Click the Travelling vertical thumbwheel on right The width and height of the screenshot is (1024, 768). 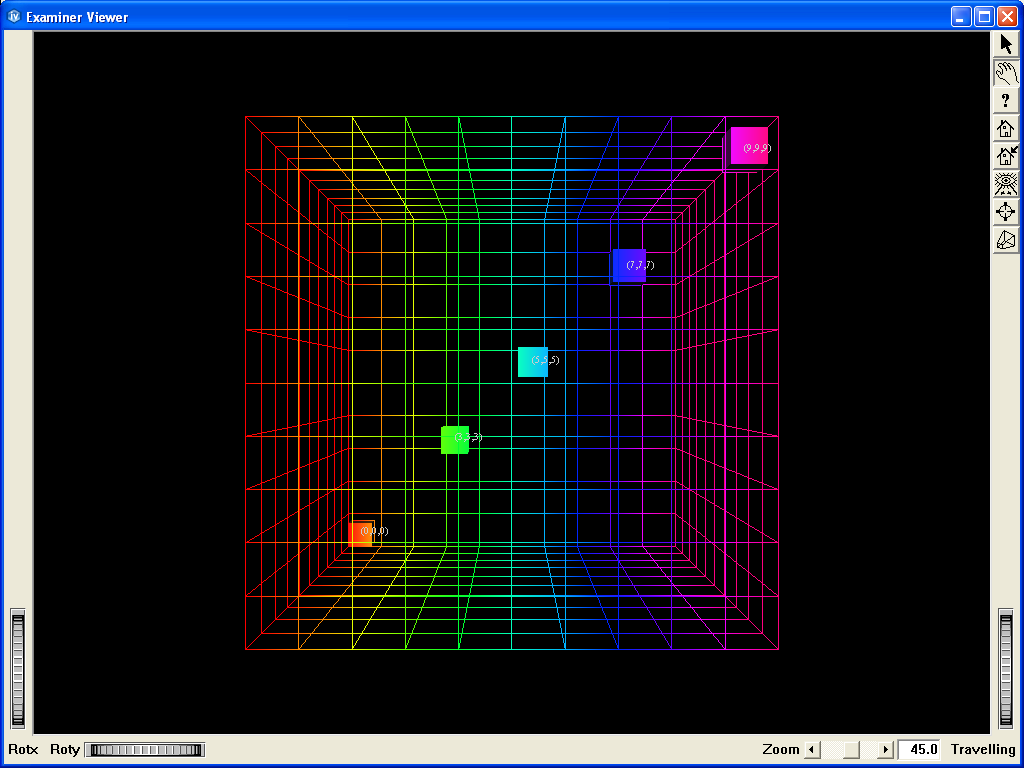(1006, 668)
